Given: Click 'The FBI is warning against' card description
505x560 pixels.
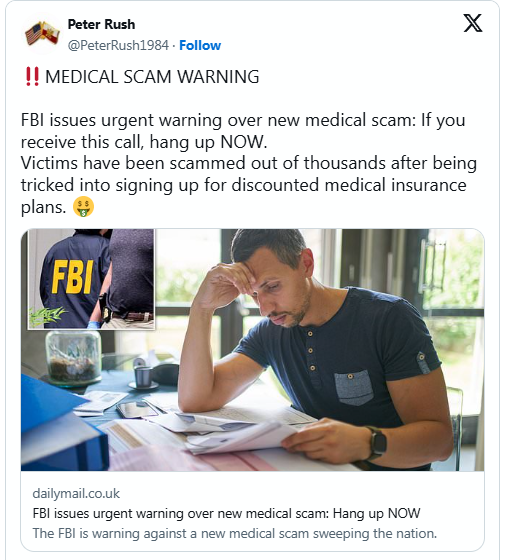Looking at the screenshot, I should pyautogui.click(x=235, y=534).
